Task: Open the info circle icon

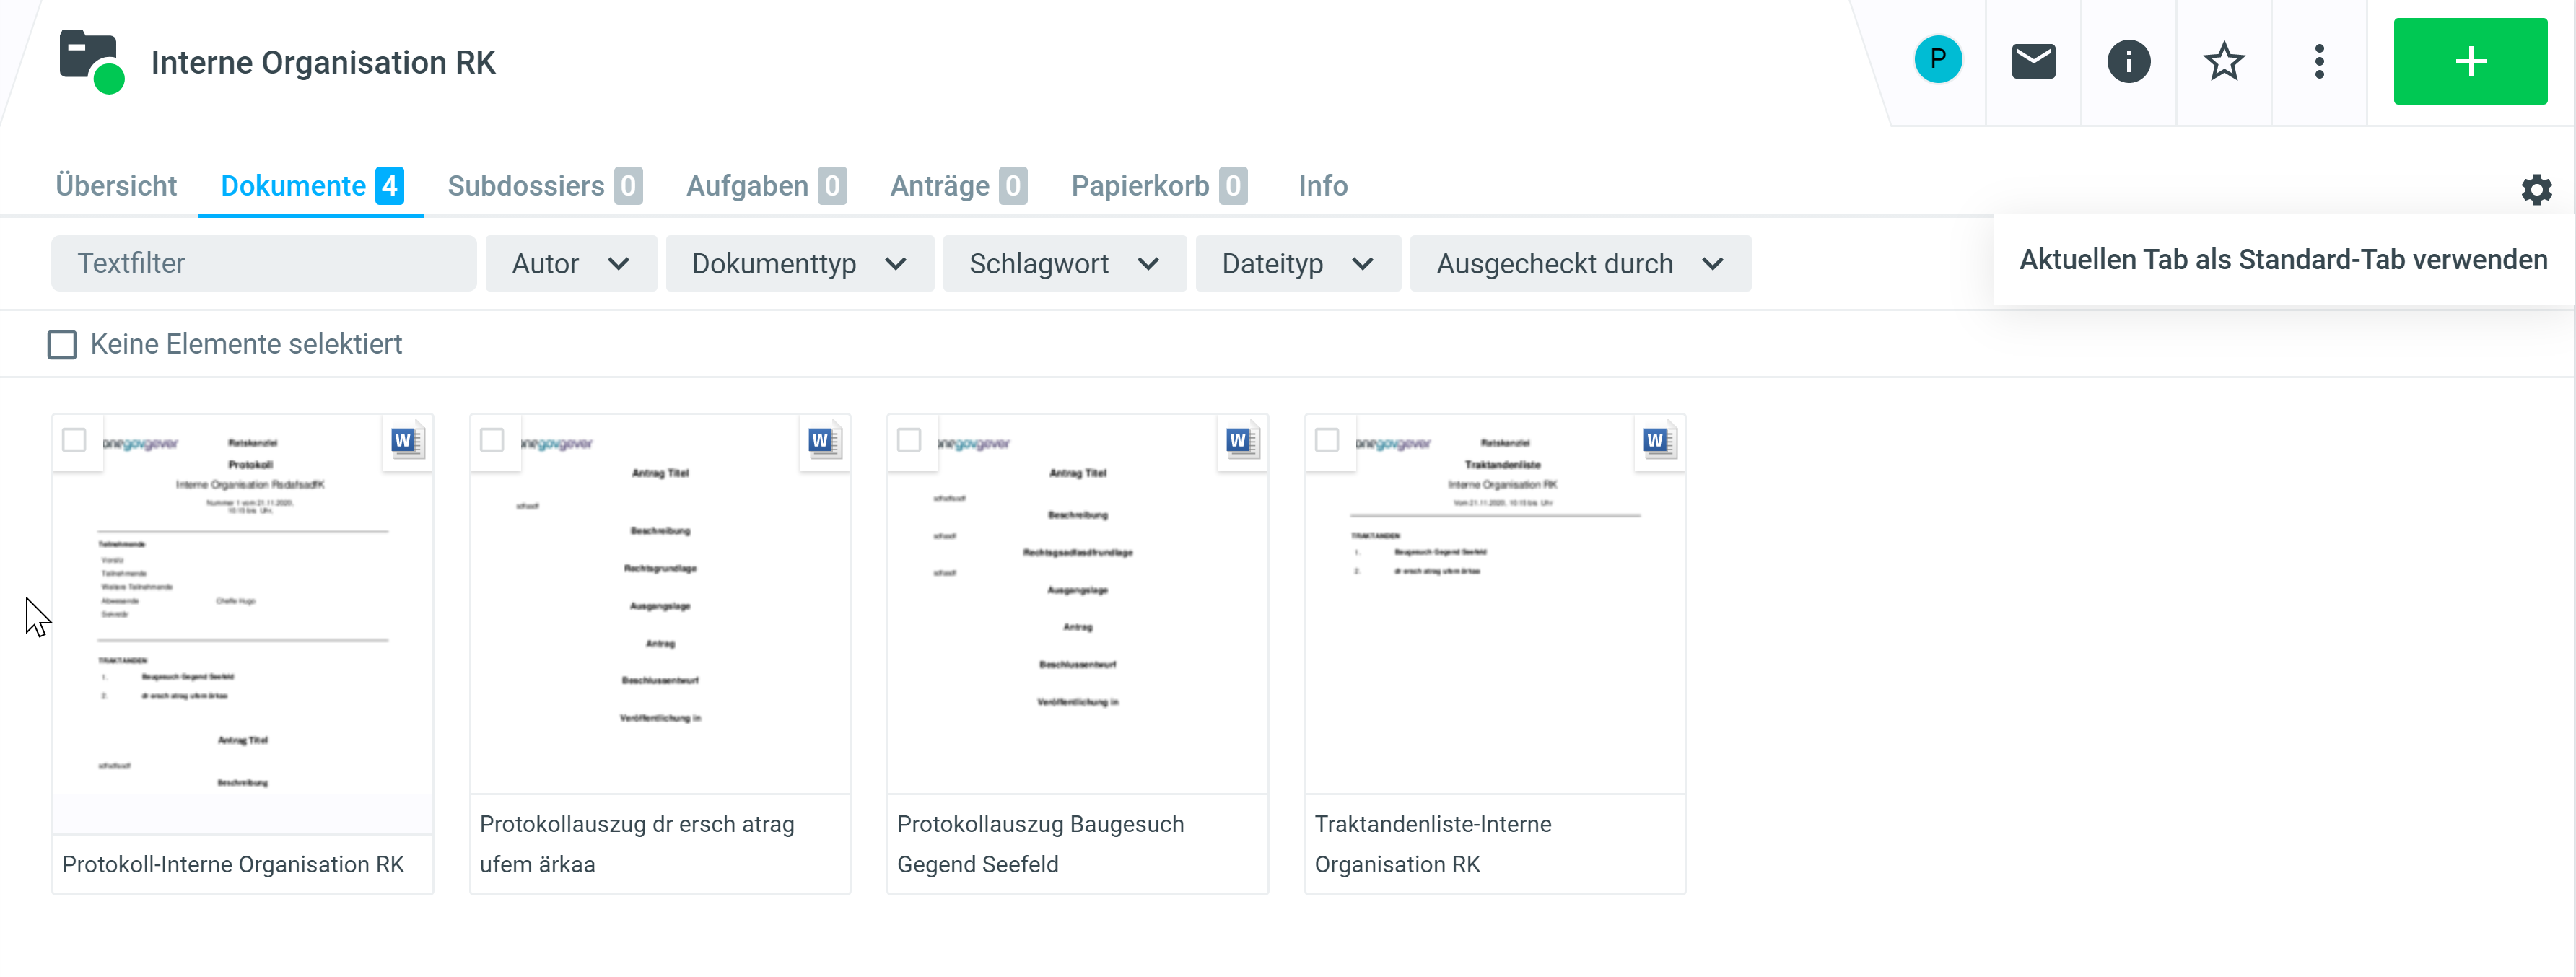Action: 2128,61
